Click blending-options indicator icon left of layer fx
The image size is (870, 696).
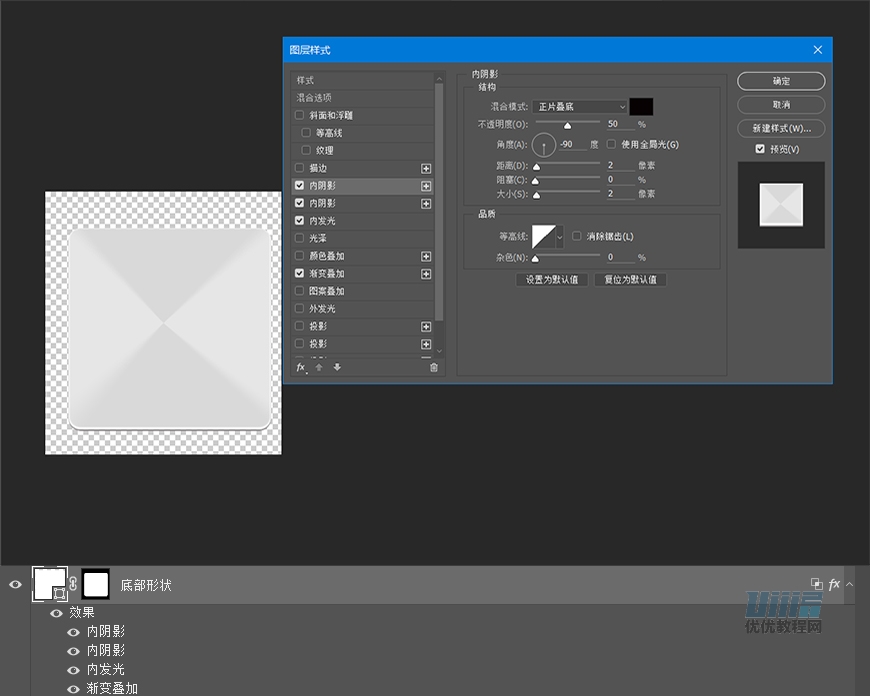pos(816,583)
